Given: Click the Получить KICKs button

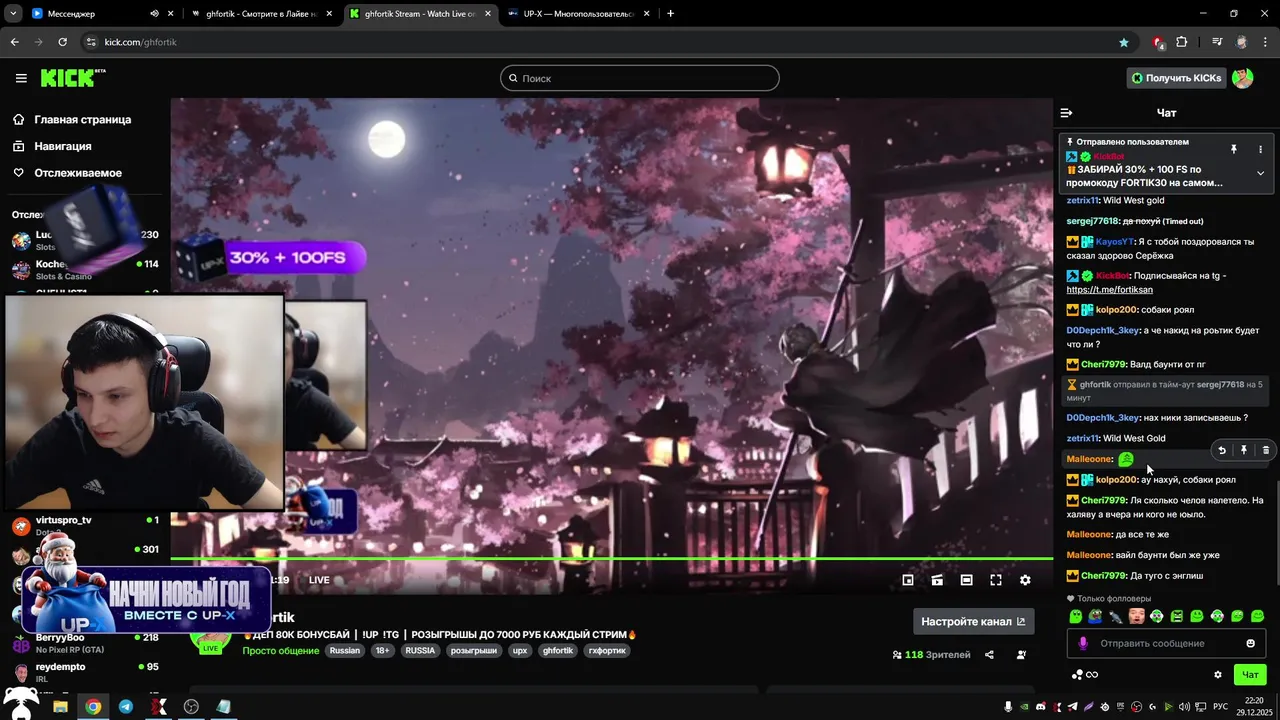Looking at the screenshot, I should (x=1176, y=78).
